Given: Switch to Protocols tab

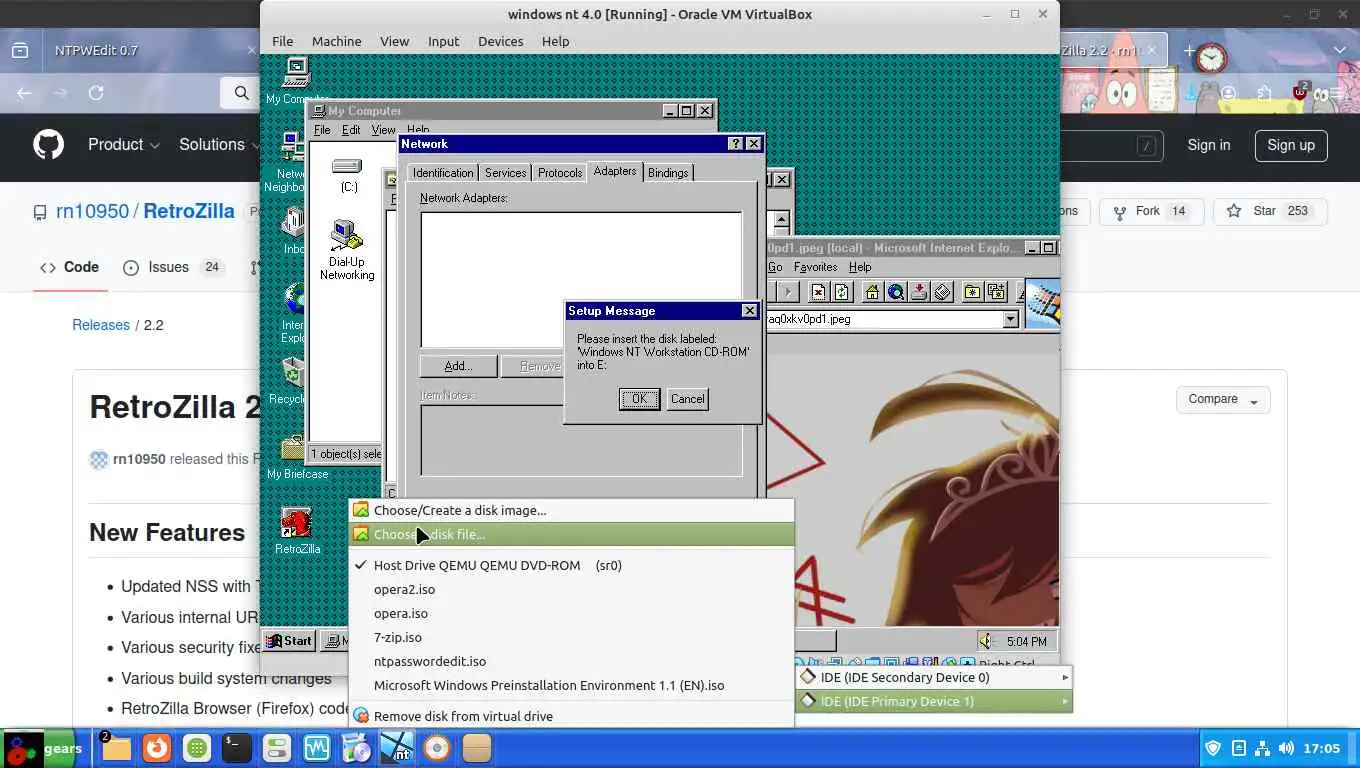Looking at the screenshot, I should [x=560, y=173].
